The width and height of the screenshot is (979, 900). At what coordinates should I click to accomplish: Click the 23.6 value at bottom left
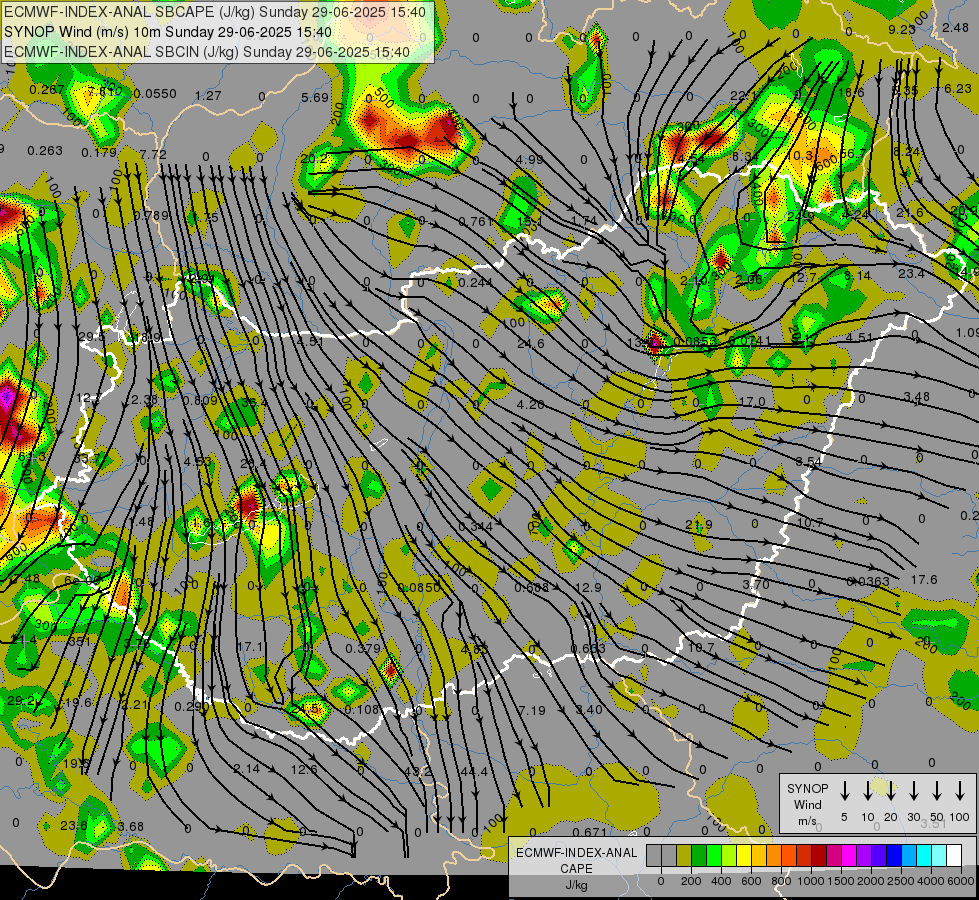(x=74, y=826)
